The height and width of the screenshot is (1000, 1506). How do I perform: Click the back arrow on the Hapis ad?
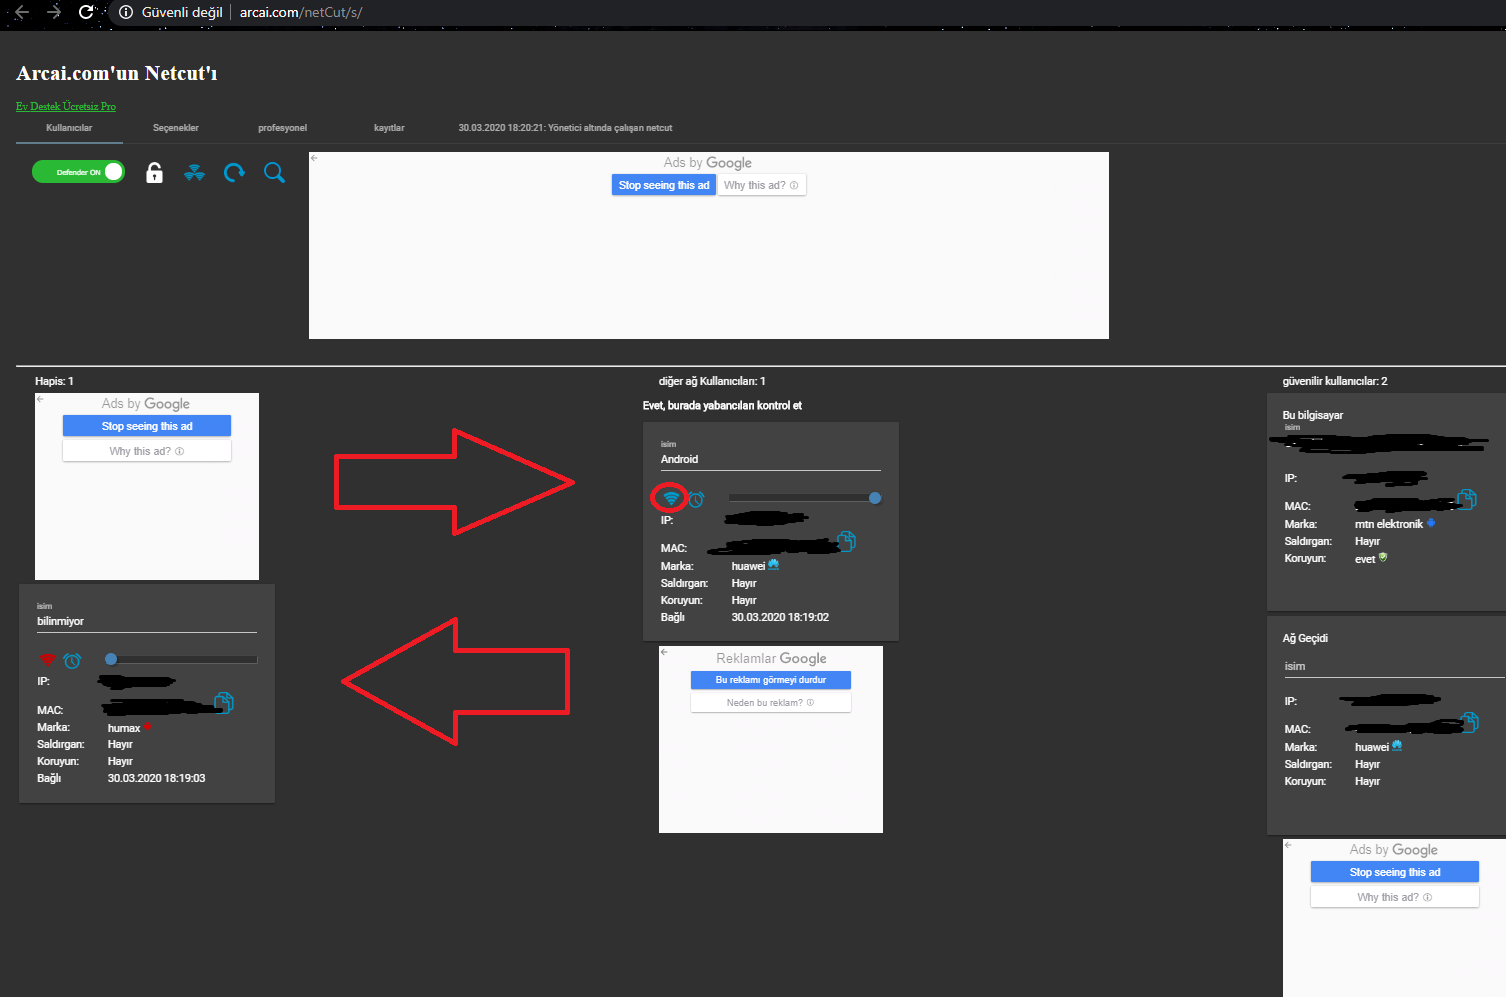(41, 399)
